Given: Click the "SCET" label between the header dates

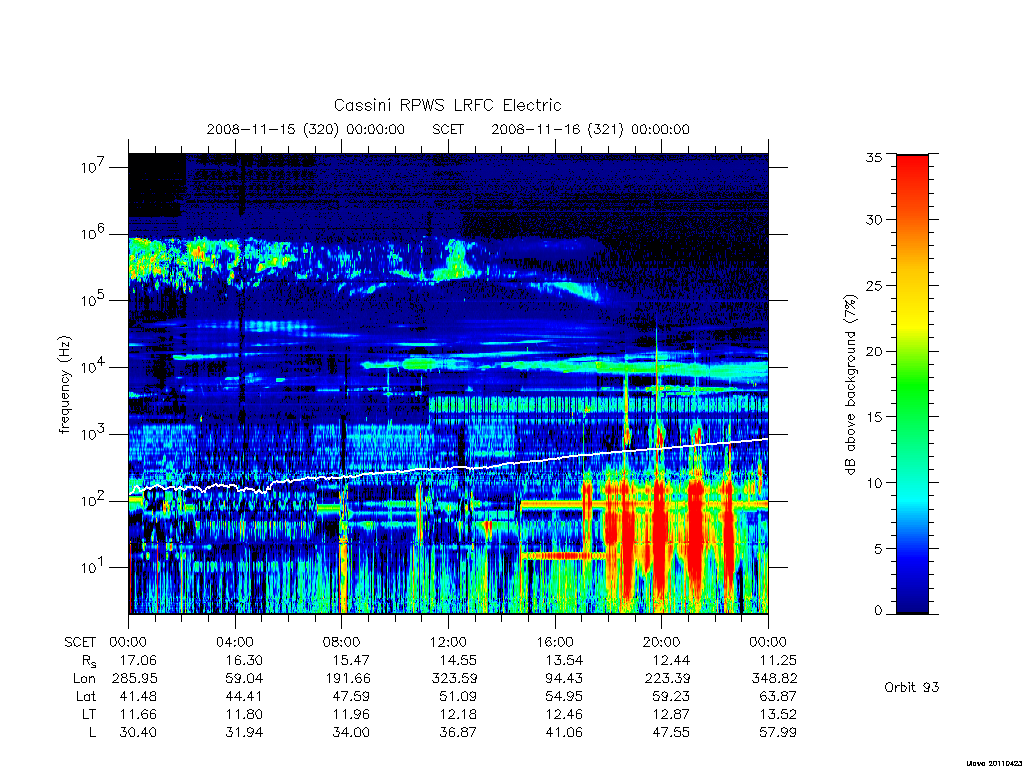Looking at the screenshot, I should [448, 129].
